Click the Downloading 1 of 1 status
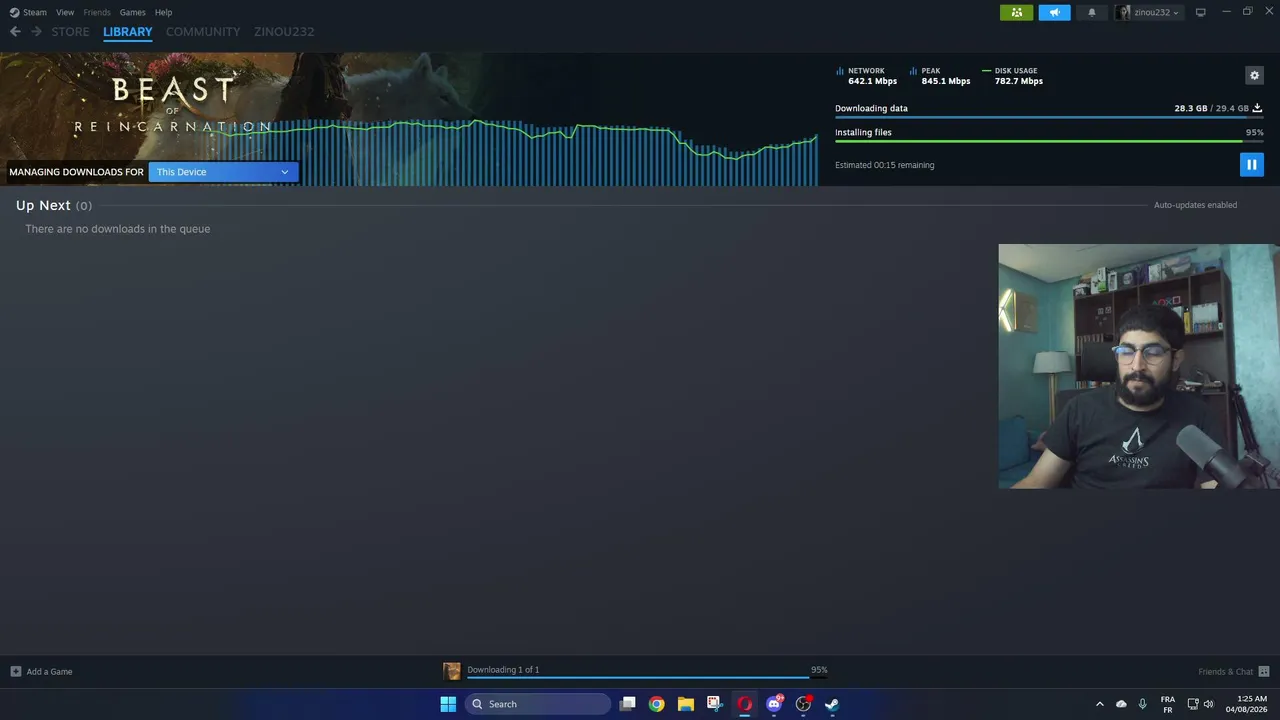The width and height of the screenshot is (1280, 720). pyautogui.click(x=503, y=670)
